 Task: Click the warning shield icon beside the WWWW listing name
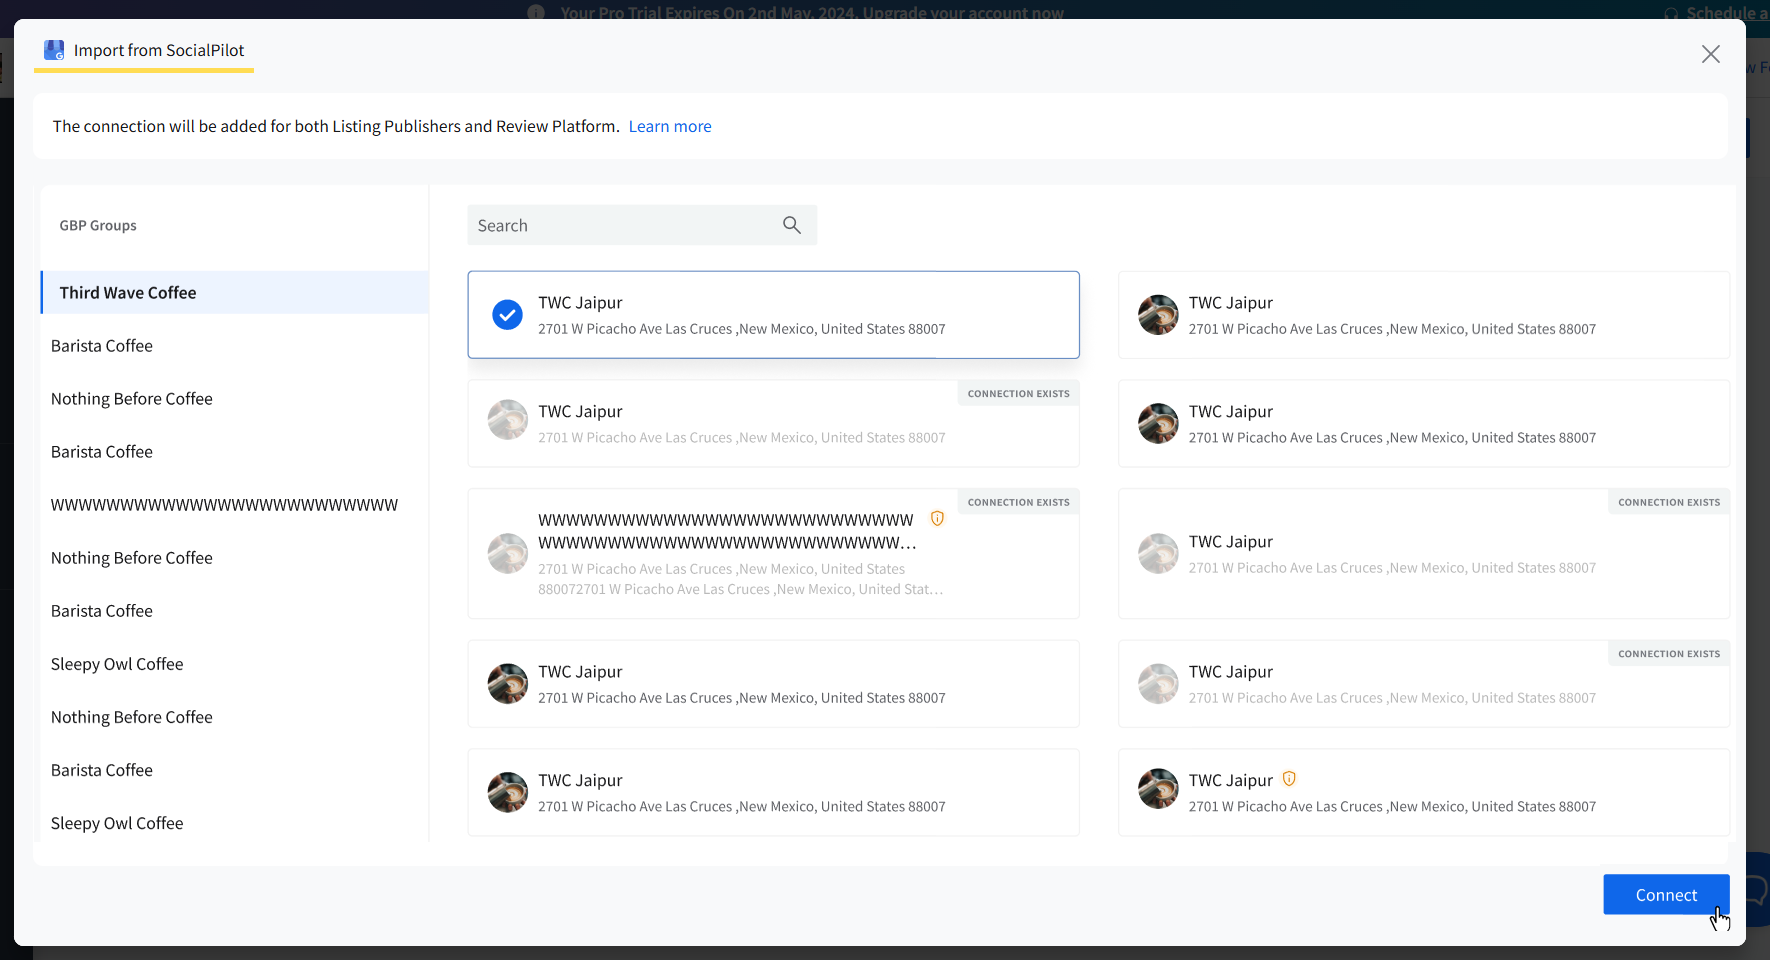coord(937,518)
